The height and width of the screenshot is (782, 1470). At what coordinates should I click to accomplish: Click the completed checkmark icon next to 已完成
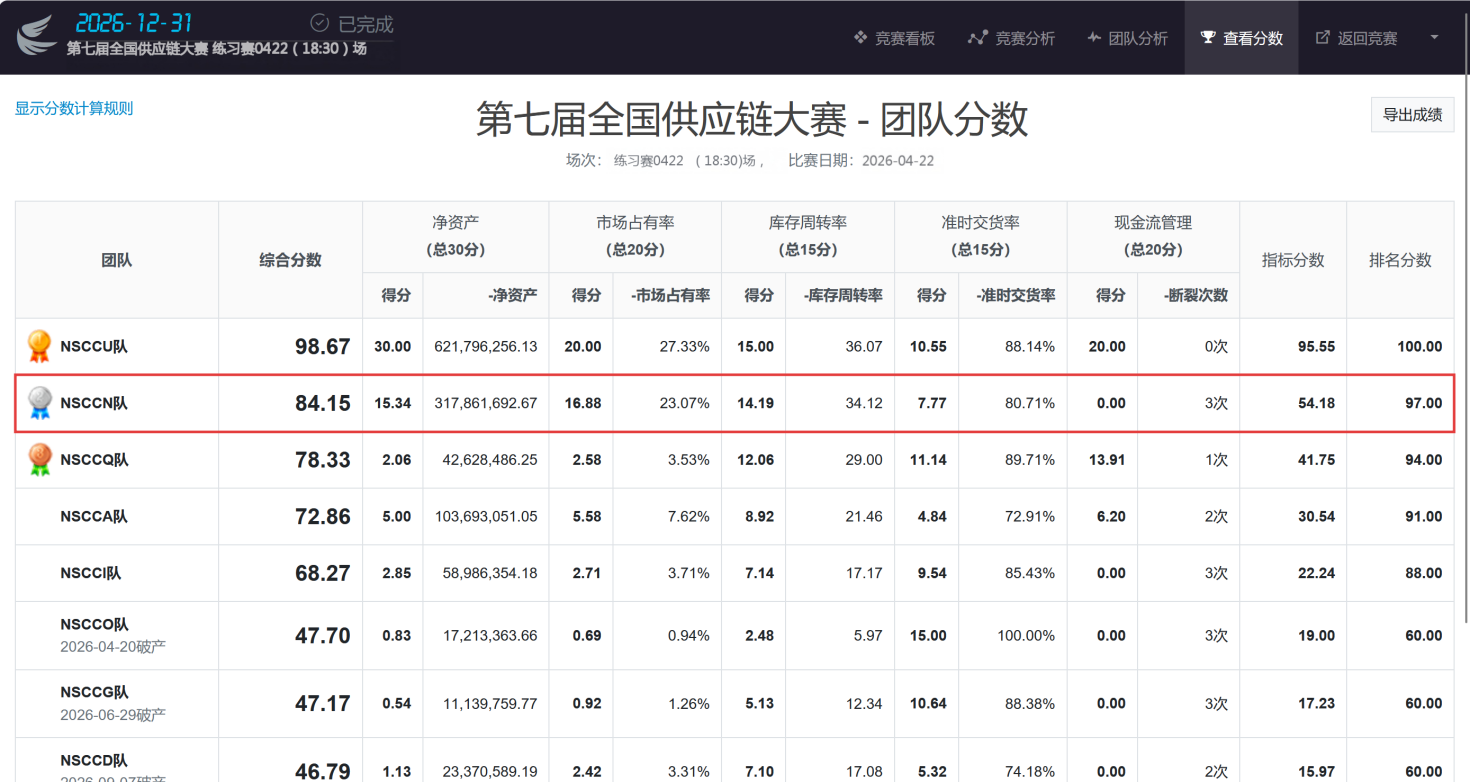click(x=320, y=23)
